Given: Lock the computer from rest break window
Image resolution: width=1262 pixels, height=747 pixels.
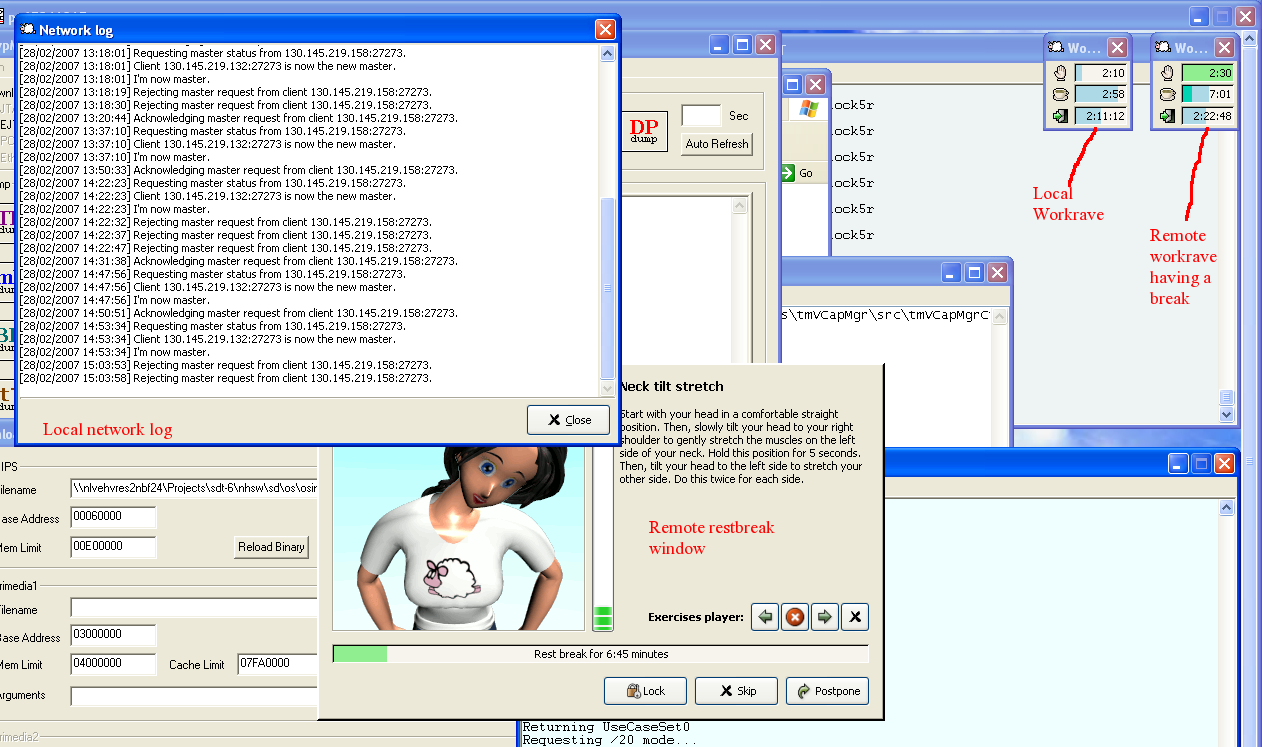Looking at the screenshot, I should [645, 691].
